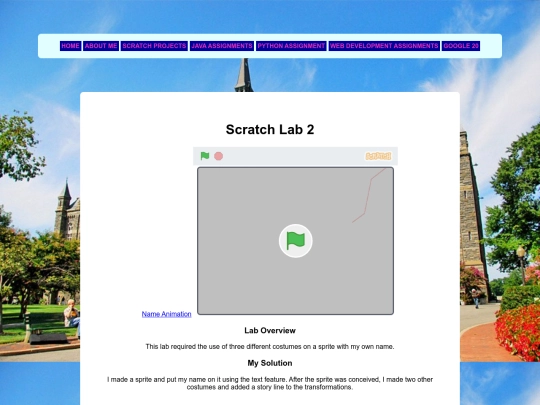The width and height of the screenshot is (540, 405).
Task: Click the My Solution heading
Action: 270,363
